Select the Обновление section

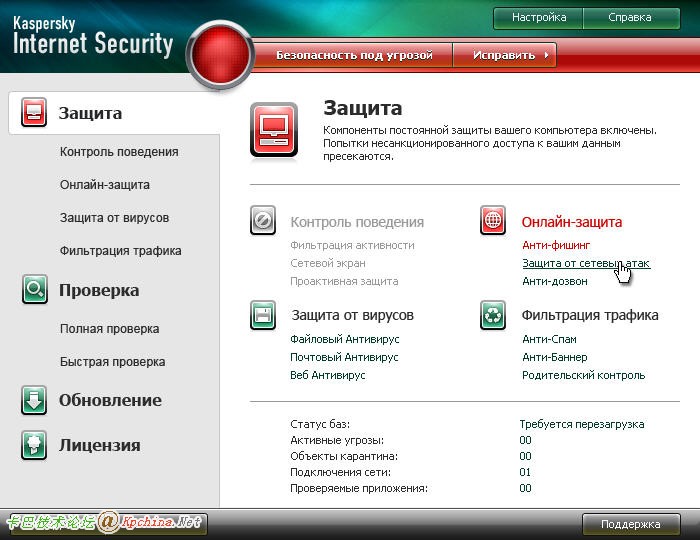click(x=110, y=400)
